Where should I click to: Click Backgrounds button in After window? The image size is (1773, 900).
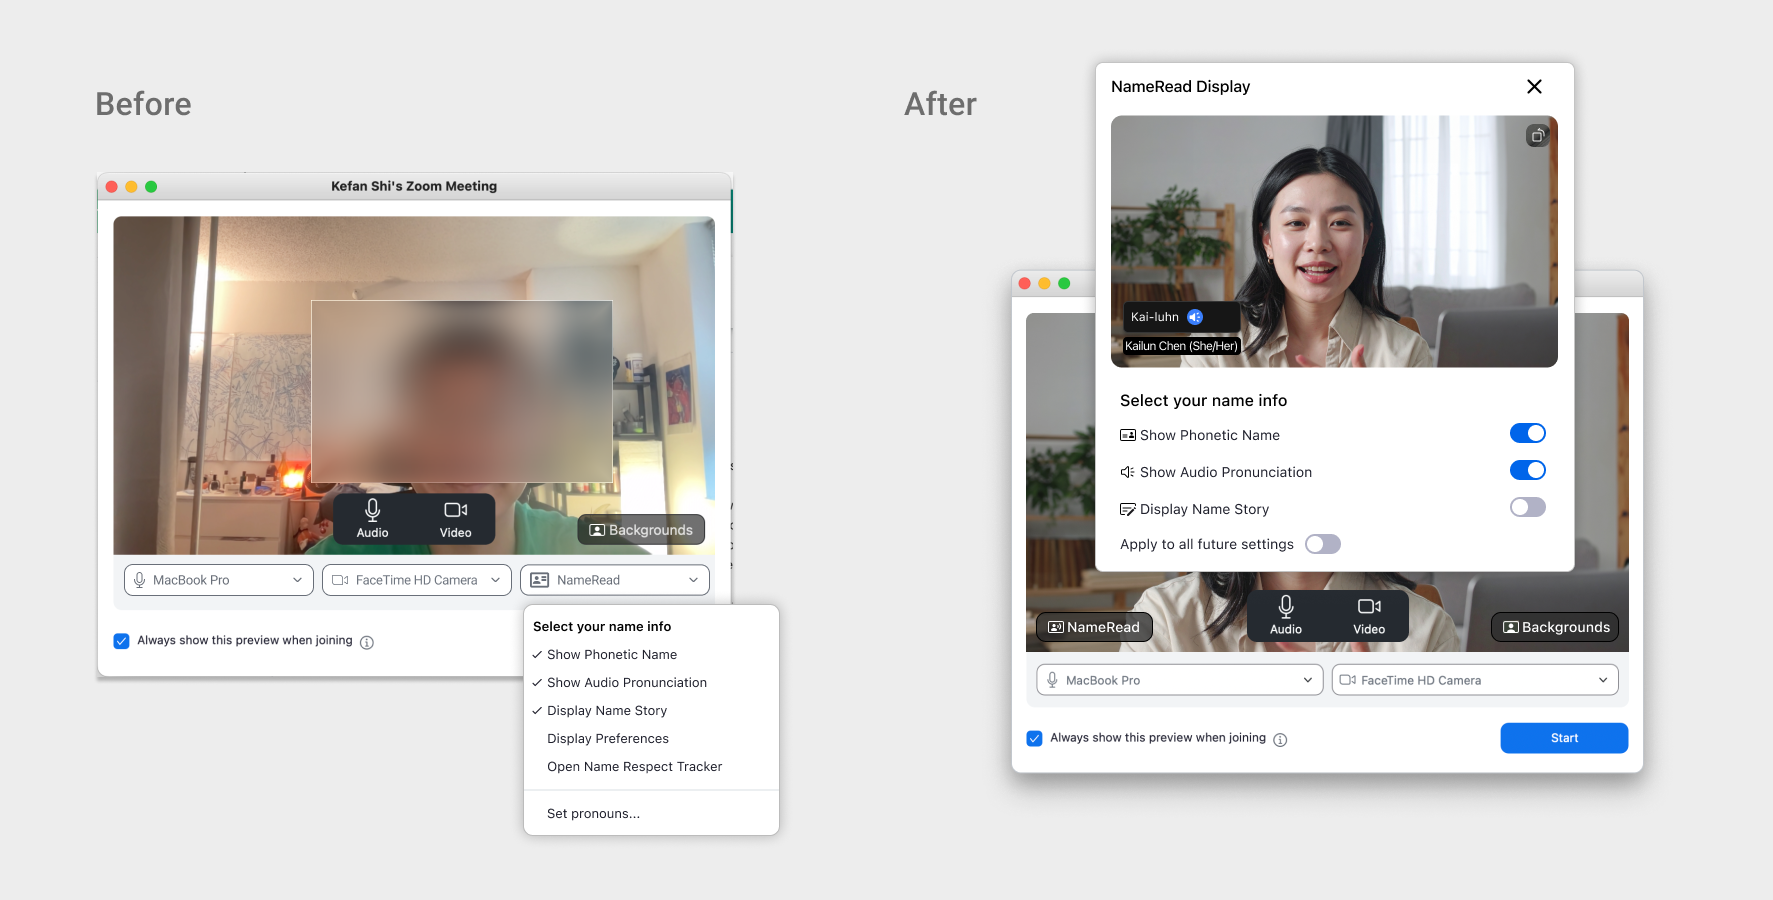pos(1555,627)
